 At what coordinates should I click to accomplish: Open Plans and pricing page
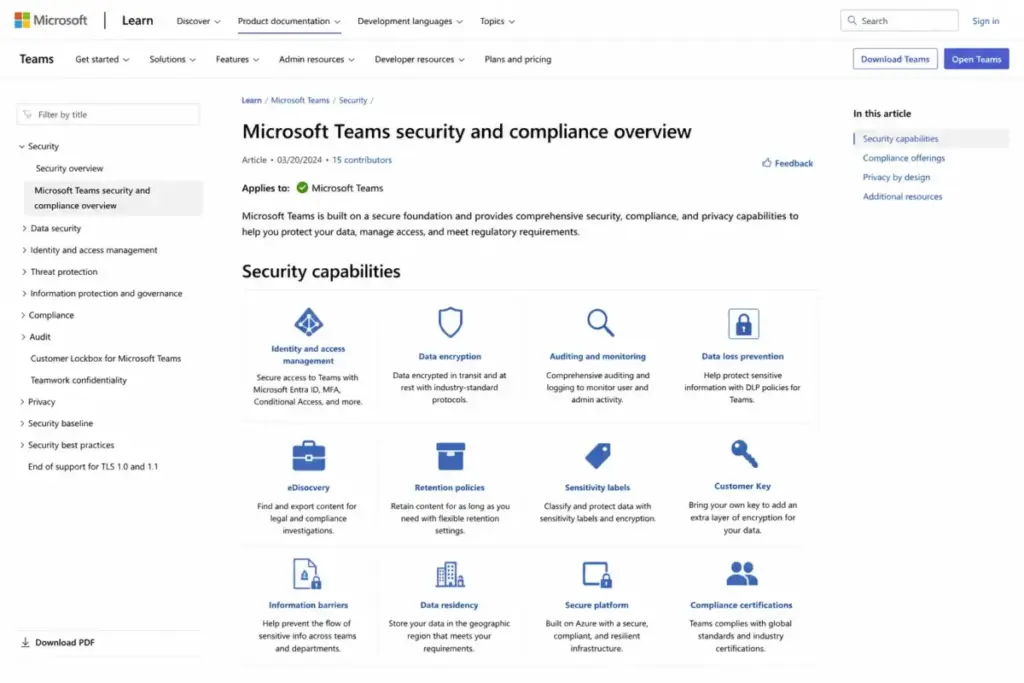click(517, 59)
